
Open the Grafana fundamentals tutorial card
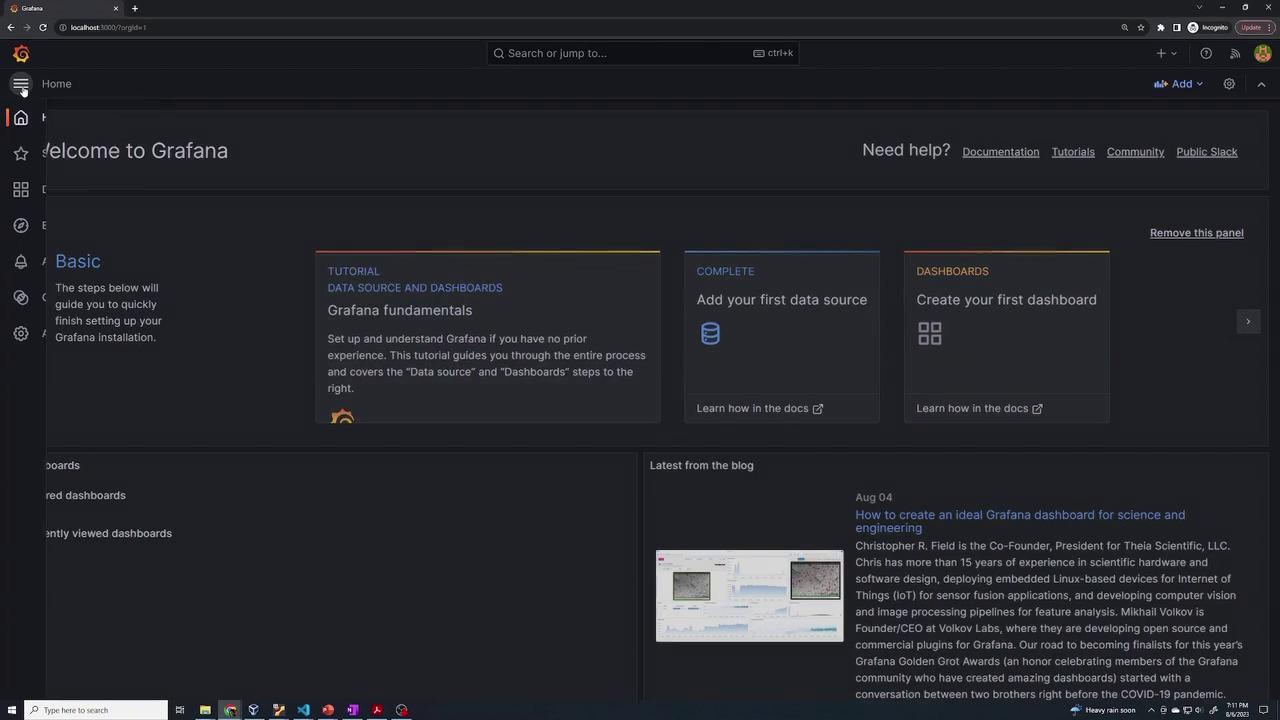click(x=488, y=336)
